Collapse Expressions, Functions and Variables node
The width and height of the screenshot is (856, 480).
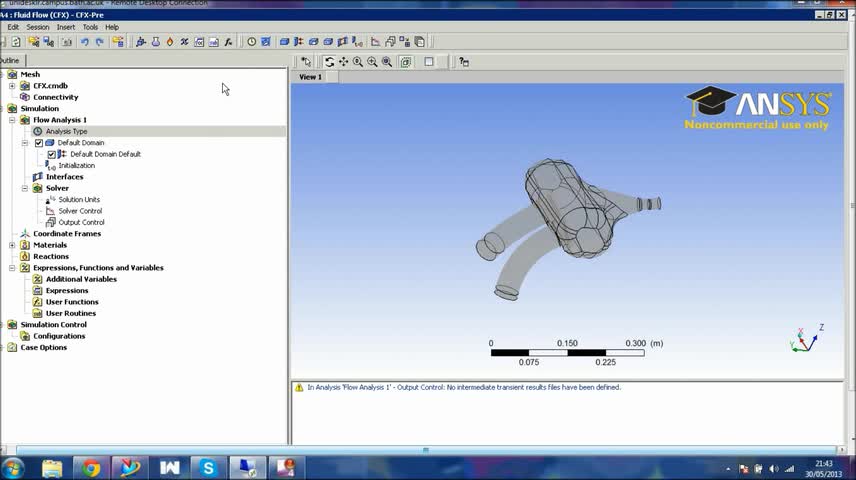tap(12, 268)
